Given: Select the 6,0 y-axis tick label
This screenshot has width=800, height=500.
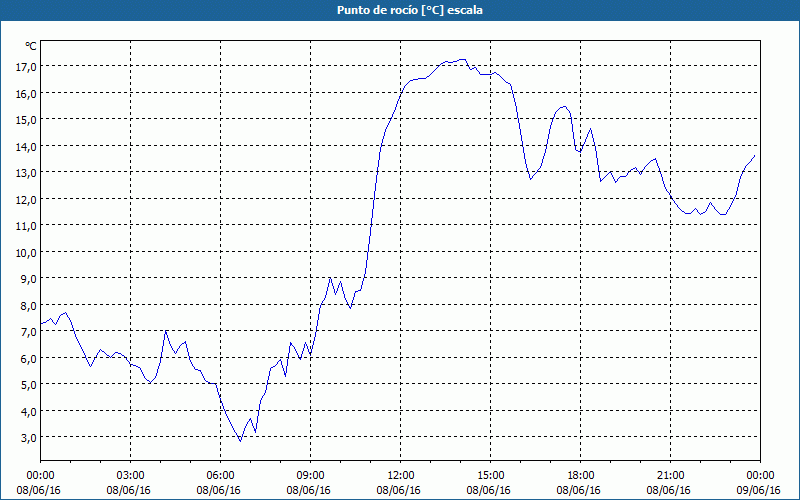Looking at the screenshot, I should 28,359.
